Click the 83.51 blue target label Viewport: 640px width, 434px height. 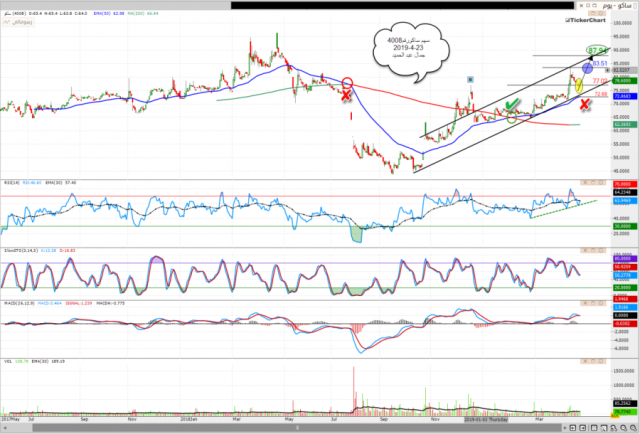(600, 63)
